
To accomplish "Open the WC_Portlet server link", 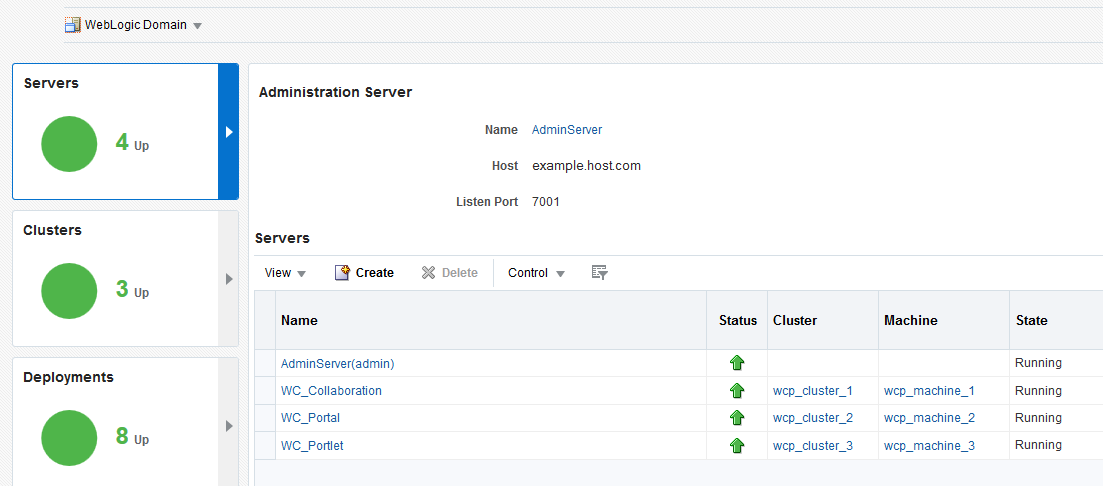I will tap(312, 445).
